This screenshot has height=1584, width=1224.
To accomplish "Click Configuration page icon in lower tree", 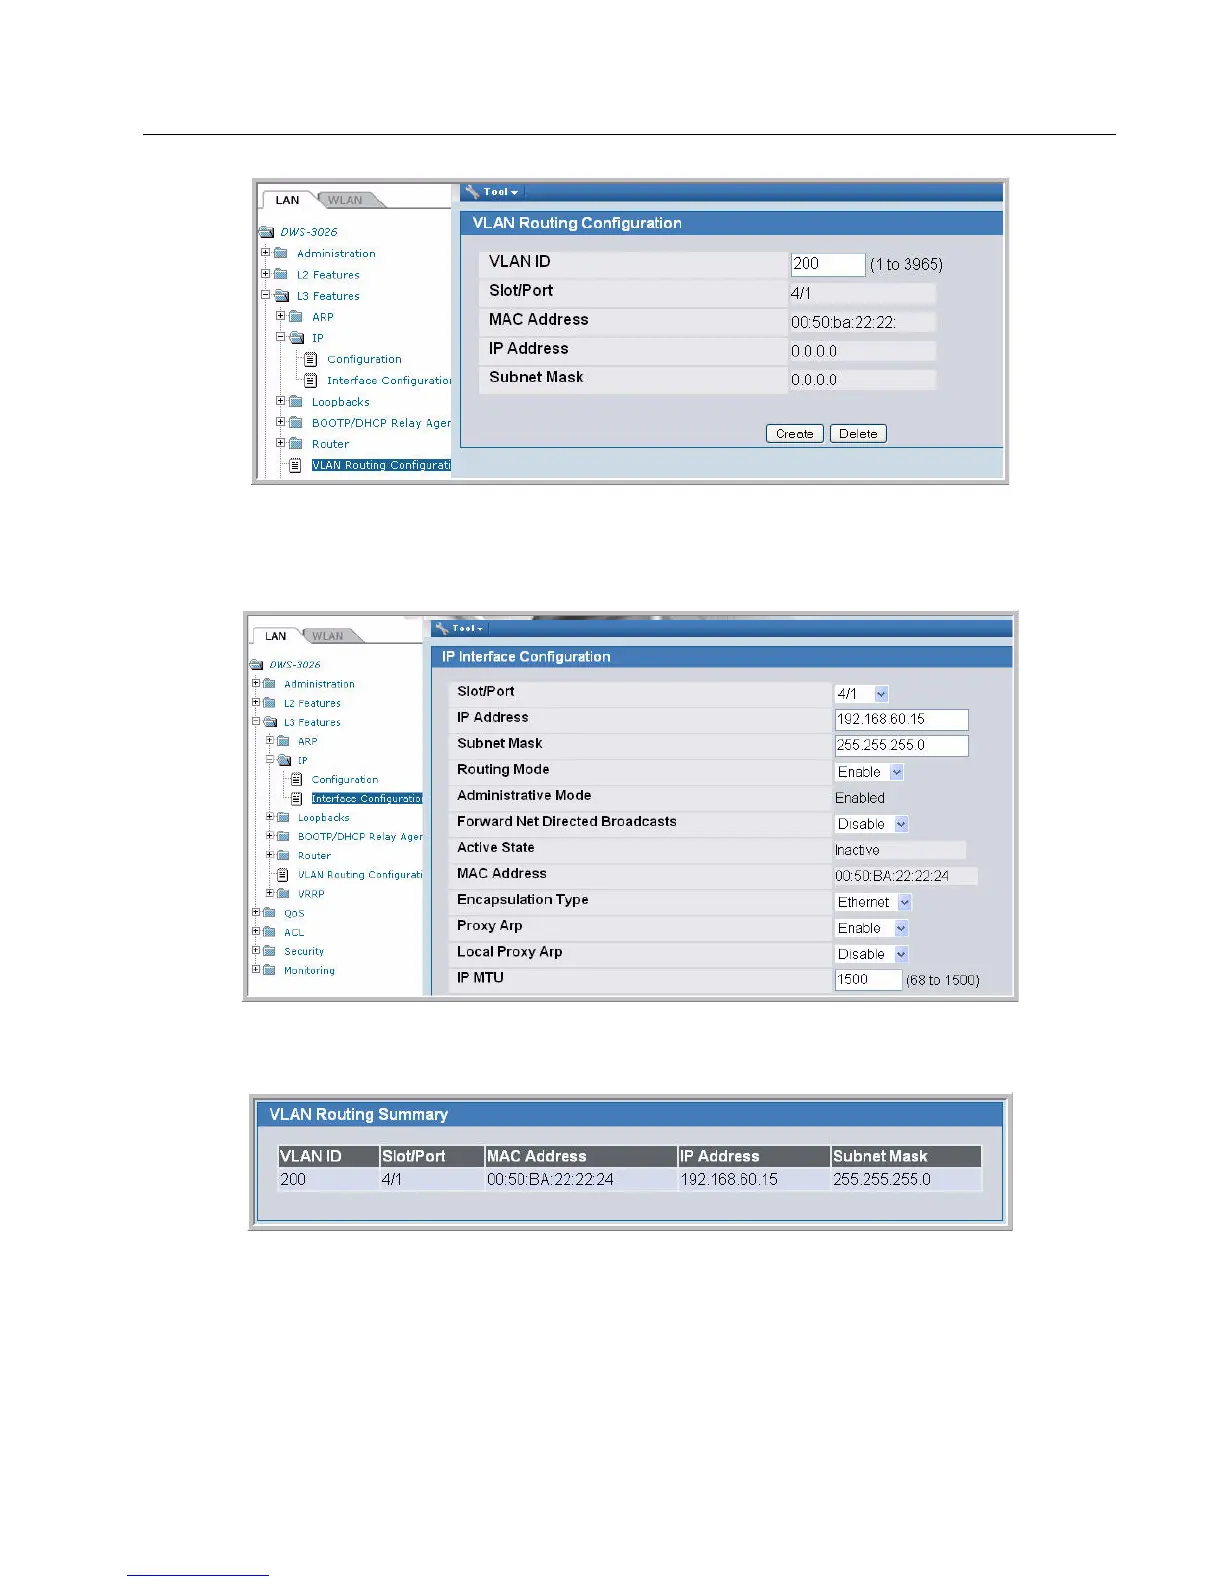I will click(296, 779).
